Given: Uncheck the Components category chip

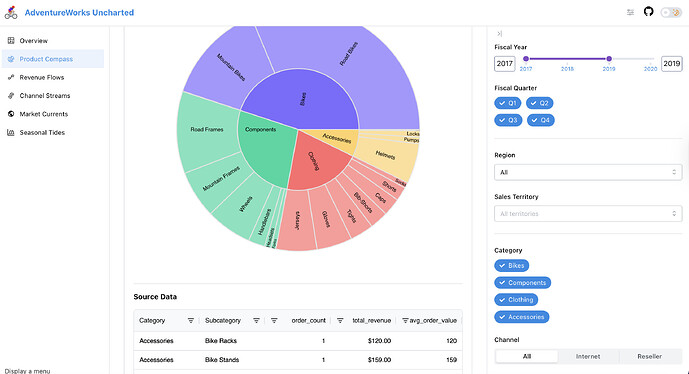Looking at the screenshot, I should (522, 283).
